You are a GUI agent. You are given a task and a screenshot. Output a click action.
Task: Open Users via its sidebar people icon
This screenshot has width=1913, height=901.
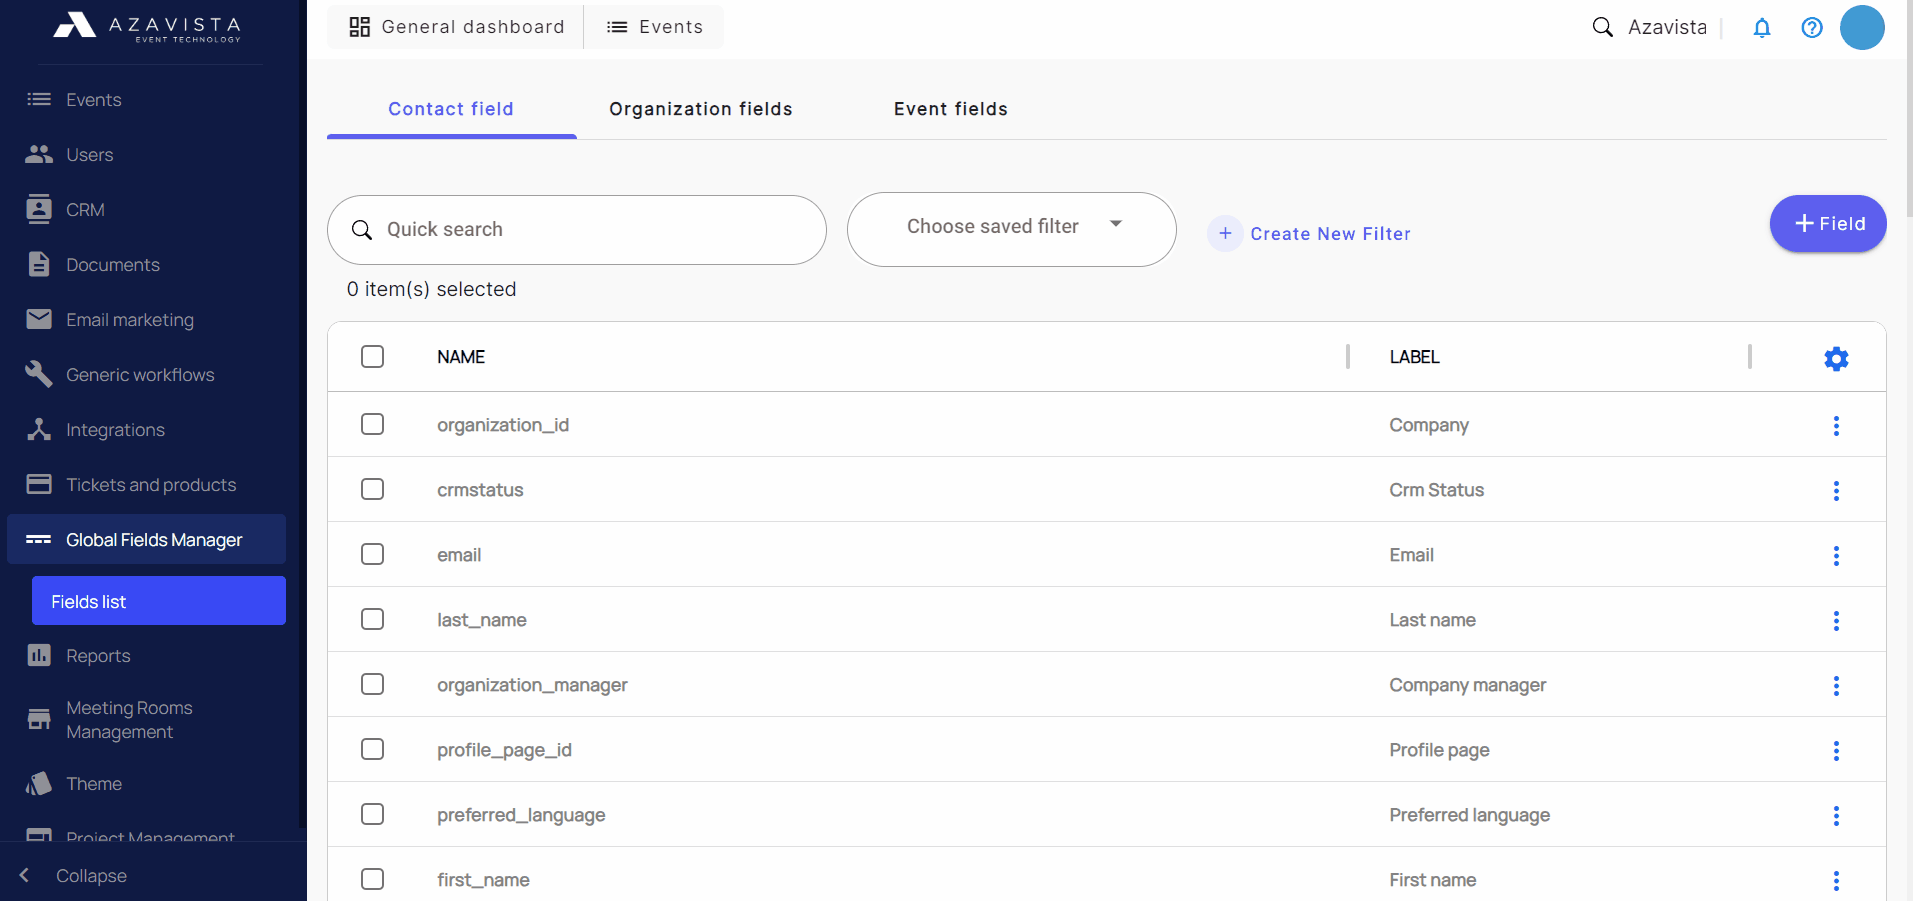39,154
